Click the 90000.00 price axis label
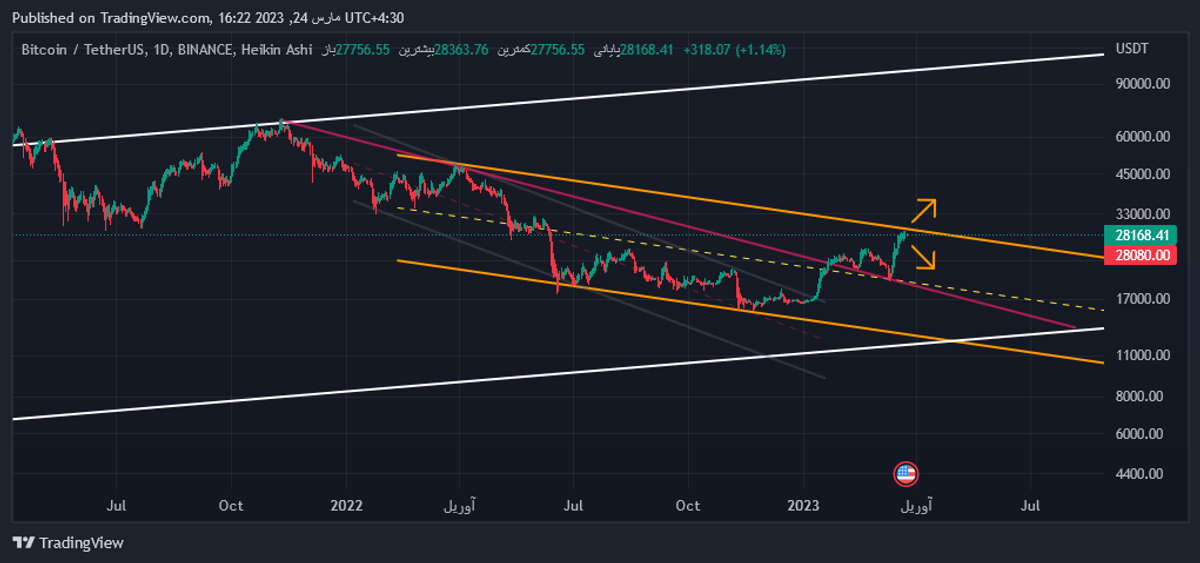This screenshot has width=1200, height=563. pos(1142,84)
